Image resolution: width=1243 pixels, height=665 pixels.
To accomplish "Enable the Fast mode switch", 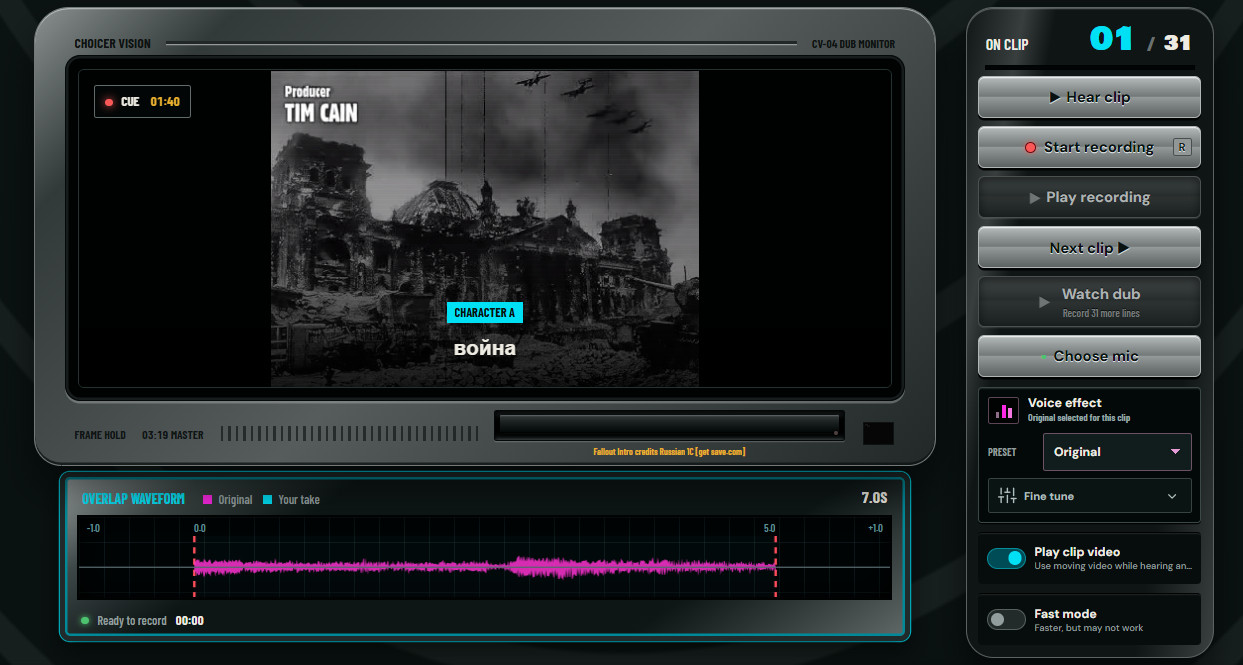I will point(1006,620).
